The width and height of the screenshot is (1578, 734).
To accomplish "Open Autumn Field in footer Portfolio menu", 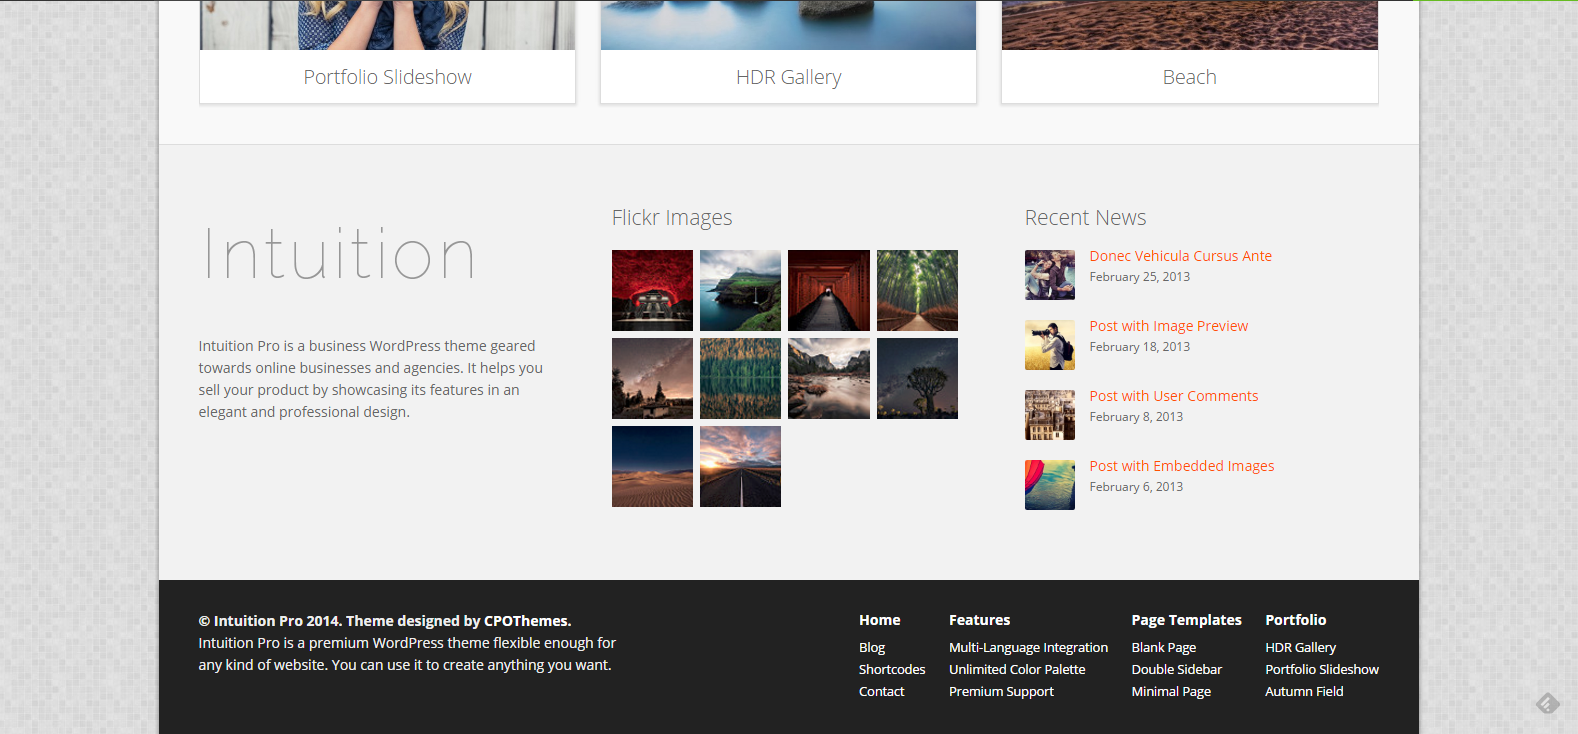I will coord(1303,692).
